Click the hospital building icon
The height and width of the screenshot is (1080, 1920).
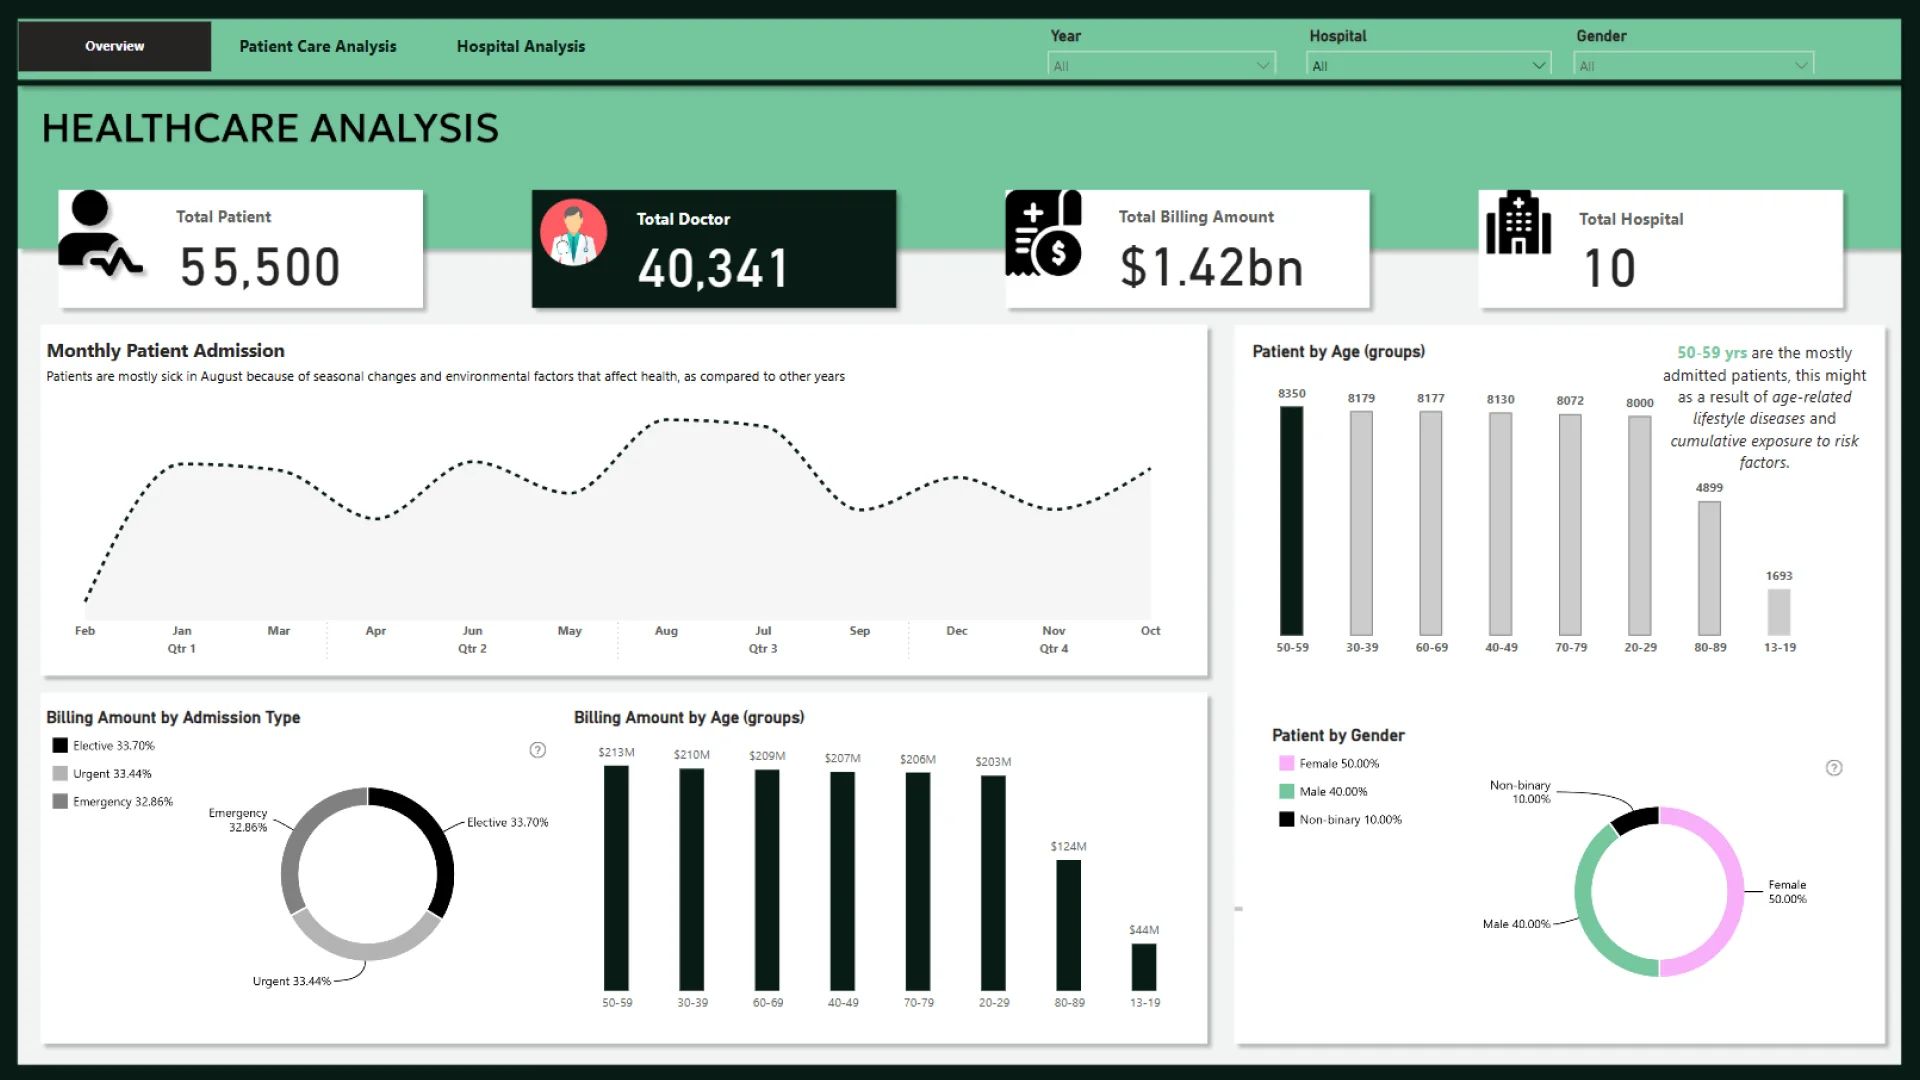(1517, 223)
